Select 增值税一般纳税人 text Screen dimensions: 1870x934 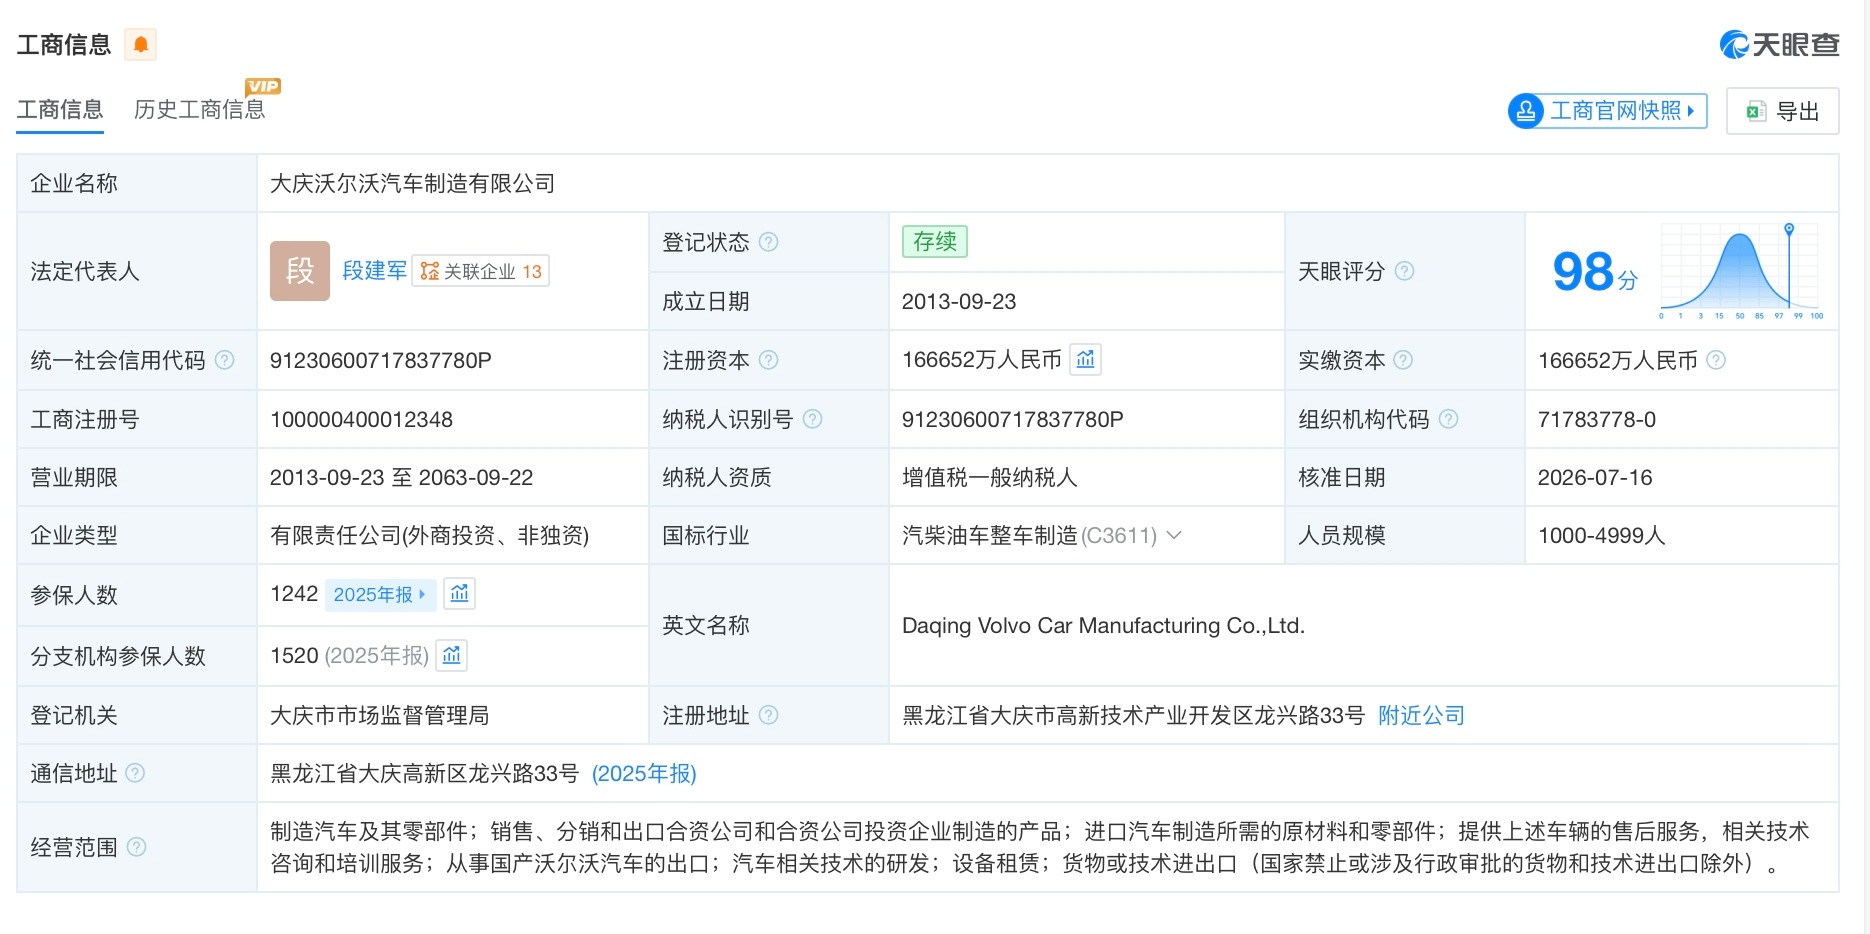click(x=989, y=477)
